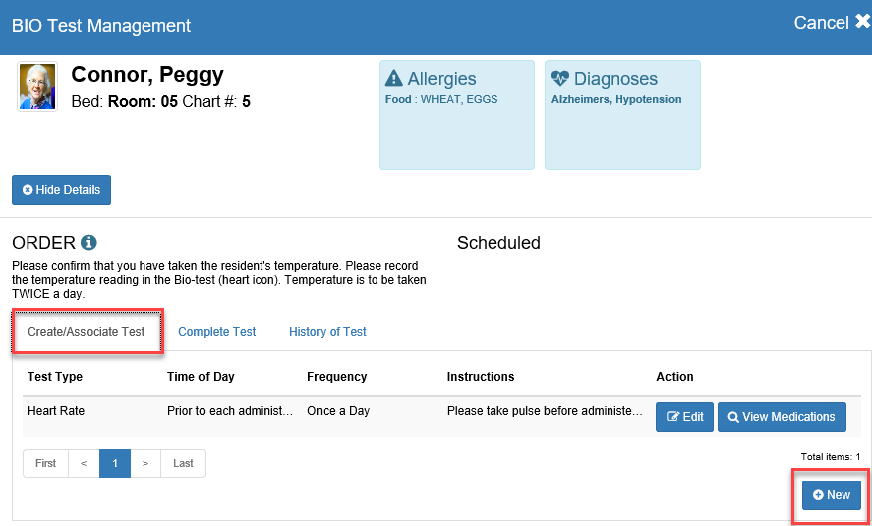Add a New test
The image size is (872, 526).
point(831,495)
